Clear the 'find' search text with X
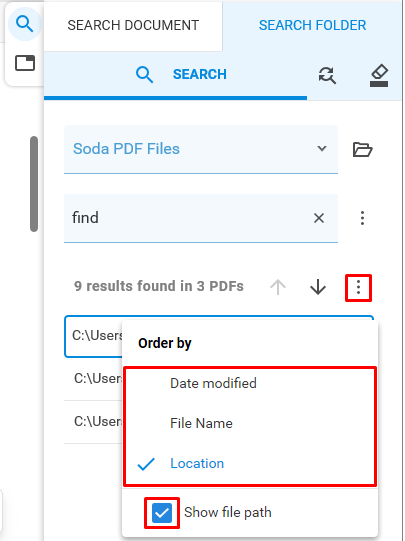405x541 pixels. 319,218
